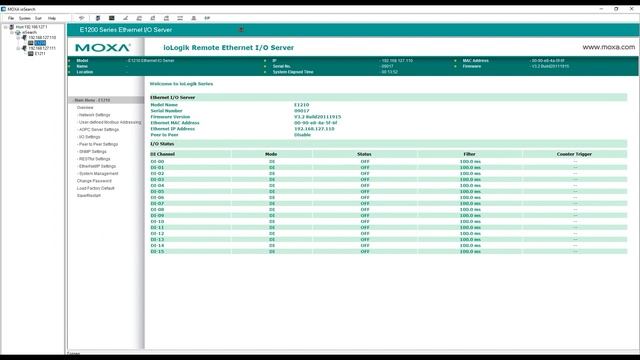Click www.moxa.com link

(x=609, y=47)
